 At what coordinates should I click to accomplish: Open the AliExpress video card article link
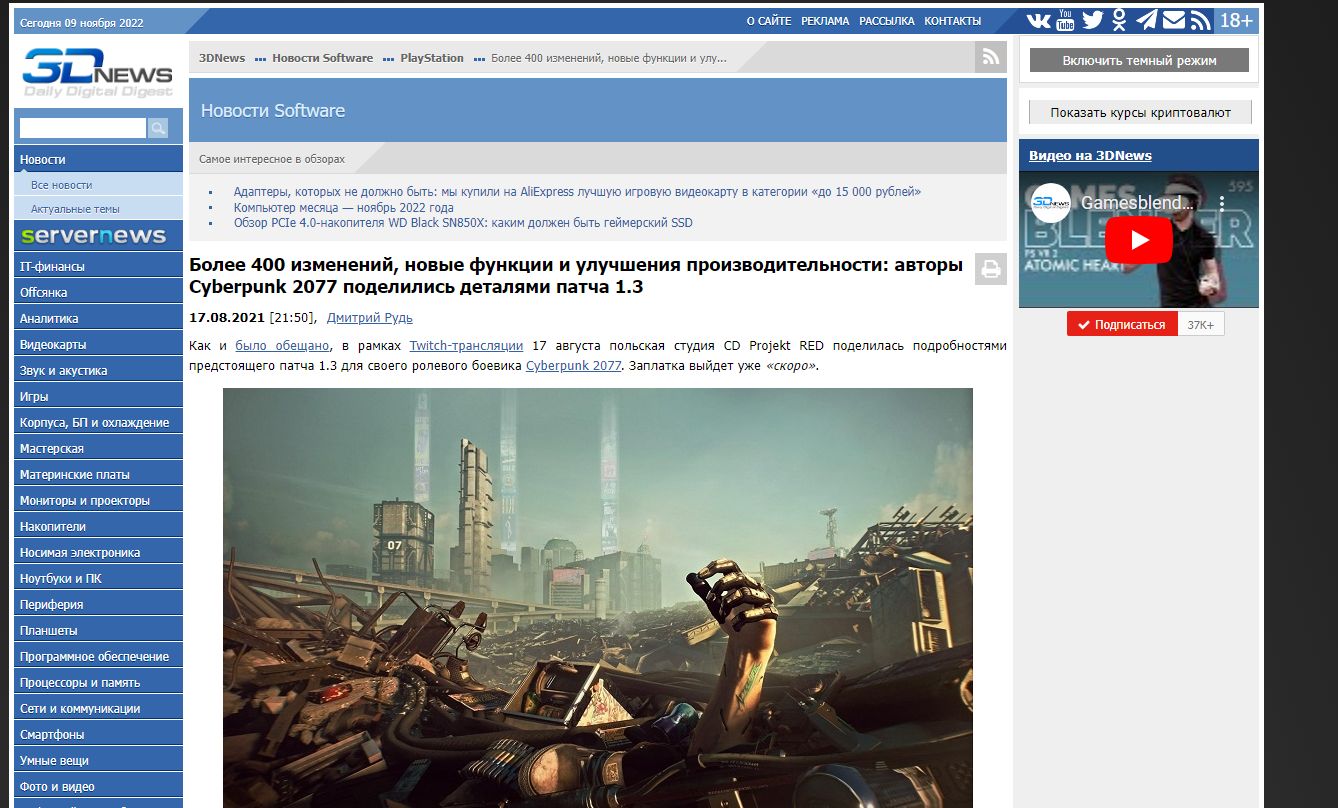(x=577, y=191)
